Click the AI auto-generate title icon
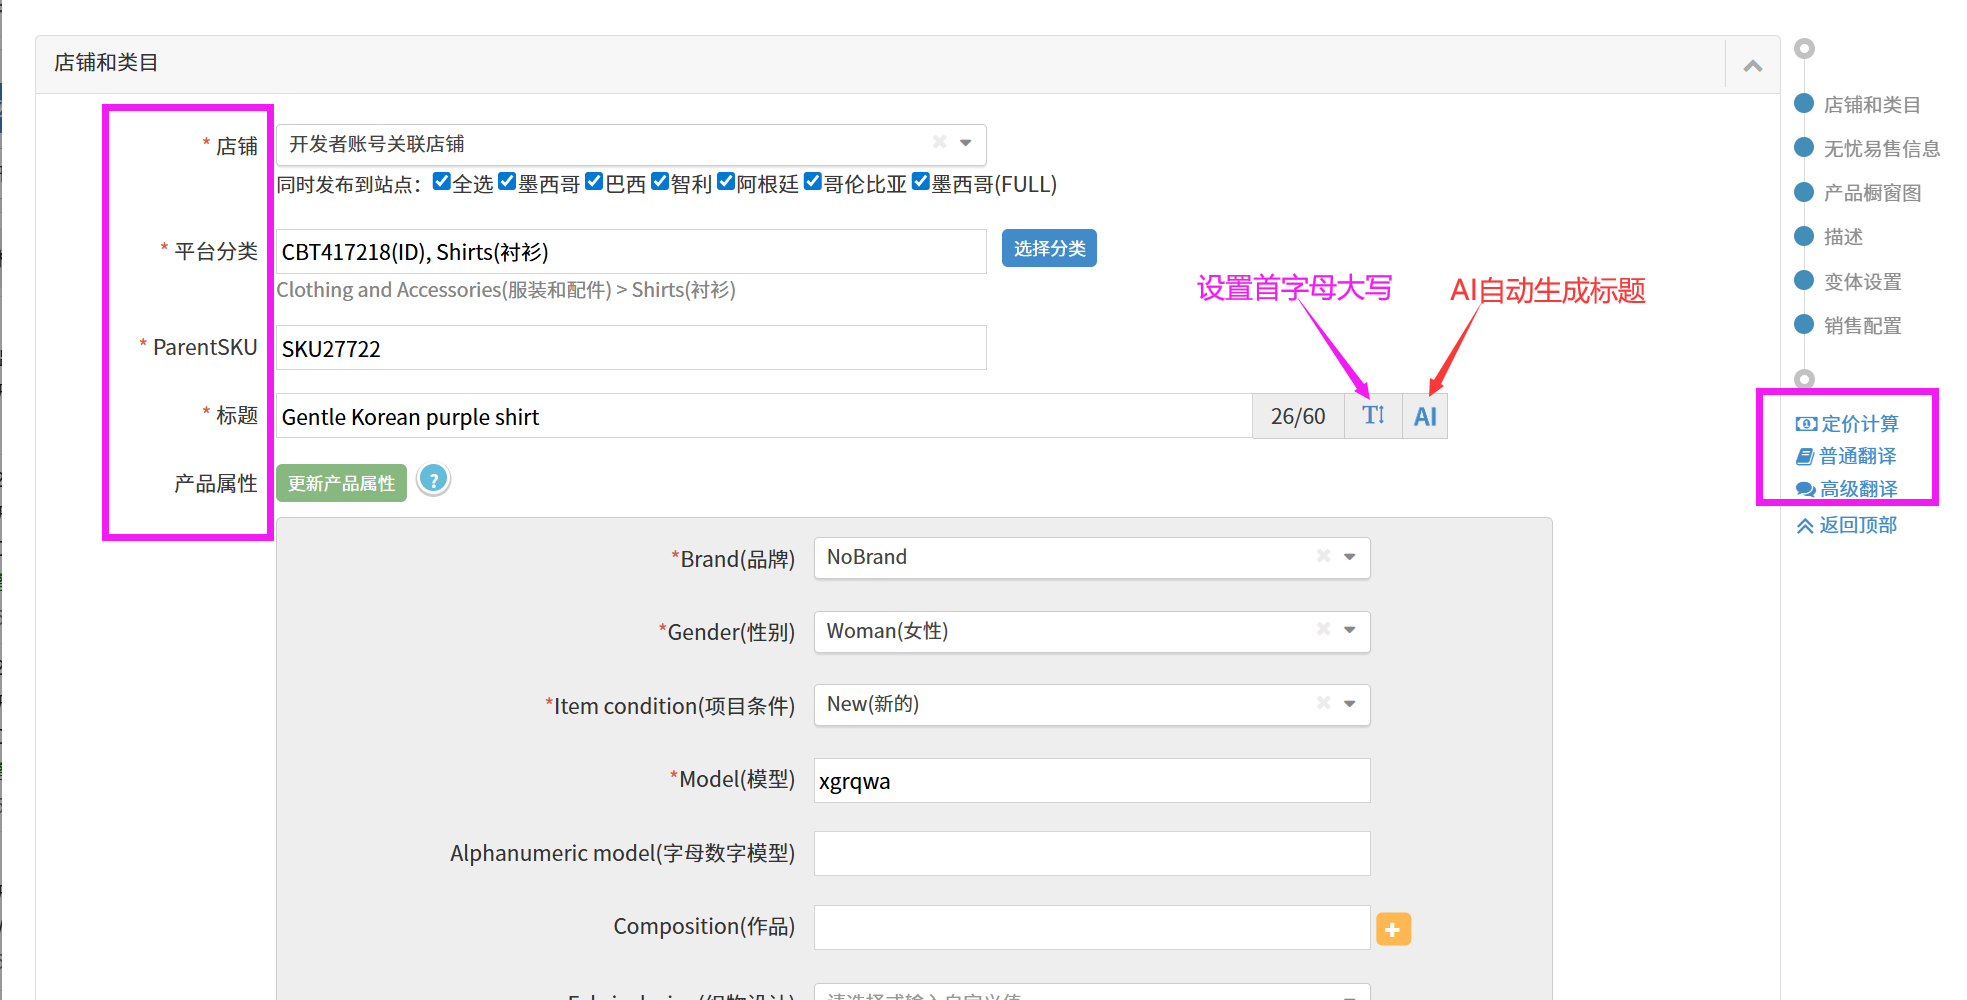The image size is (1967, 1000). (1424, 416)
